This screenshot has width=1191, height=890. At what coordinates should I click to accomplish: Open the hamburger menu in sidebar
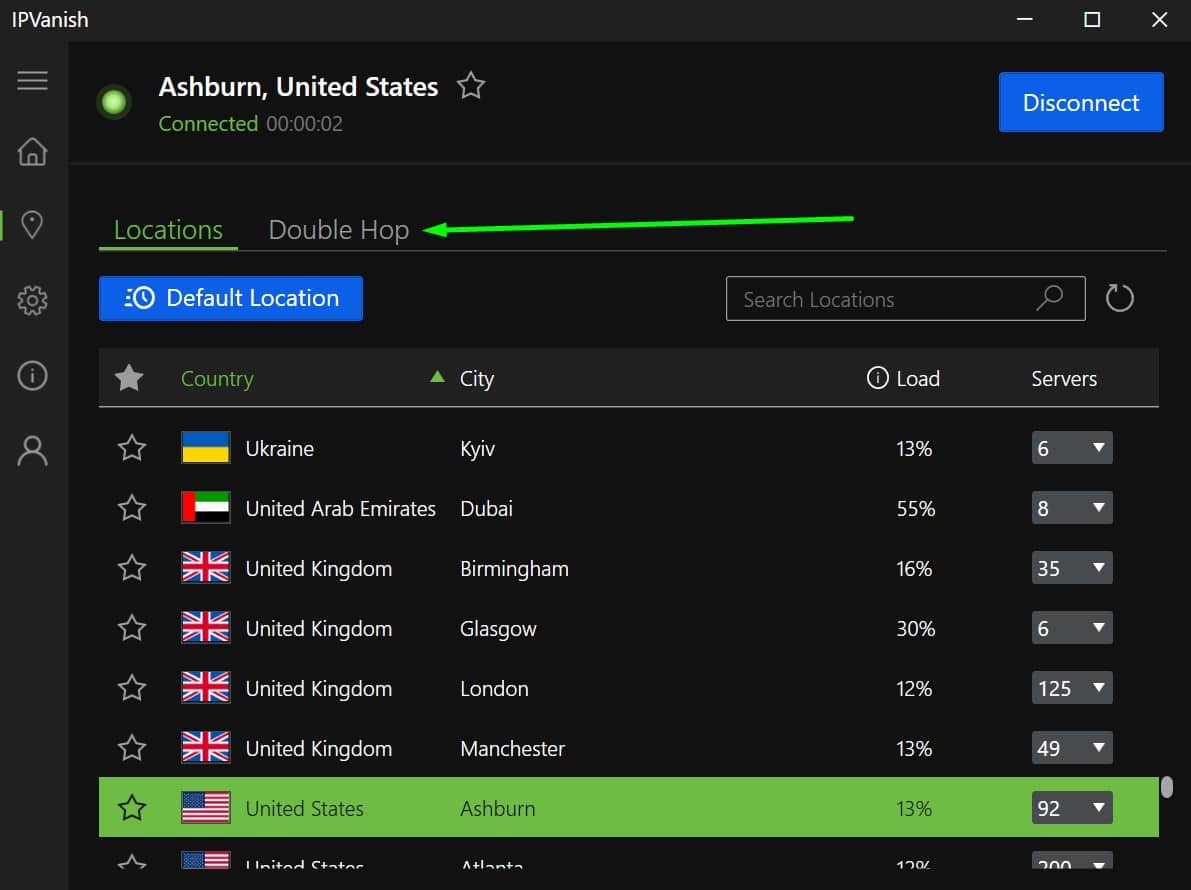pyautogui.click(x=33, y=80)
